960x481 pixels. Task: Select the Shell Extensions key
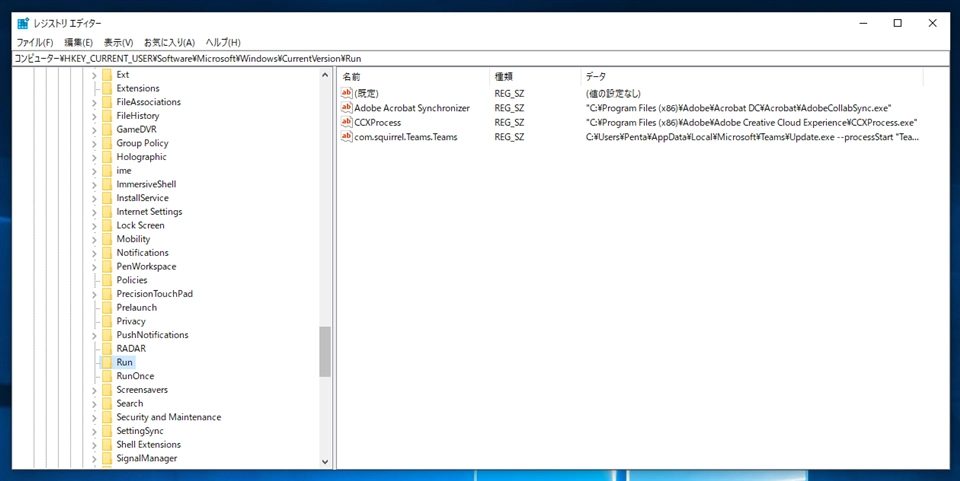click(x=149, y=445)
